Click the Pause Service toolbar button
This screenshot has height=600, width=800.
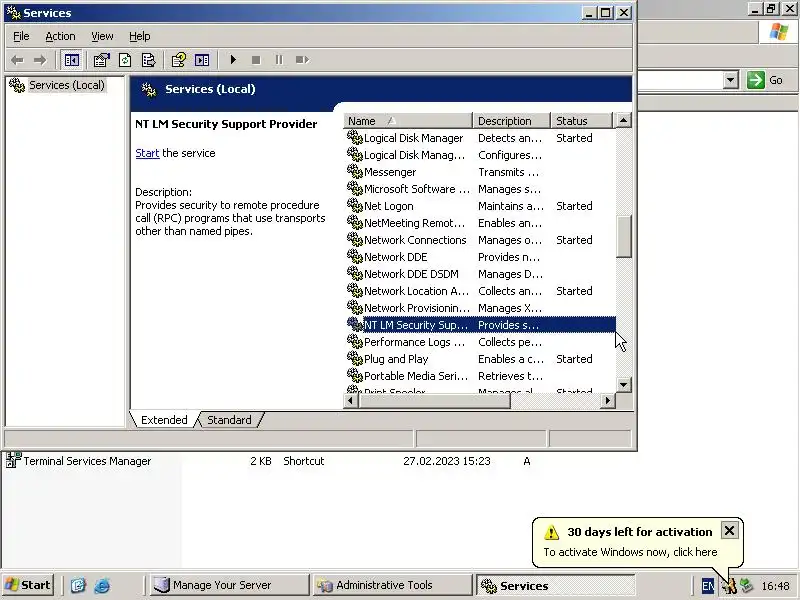279,60
